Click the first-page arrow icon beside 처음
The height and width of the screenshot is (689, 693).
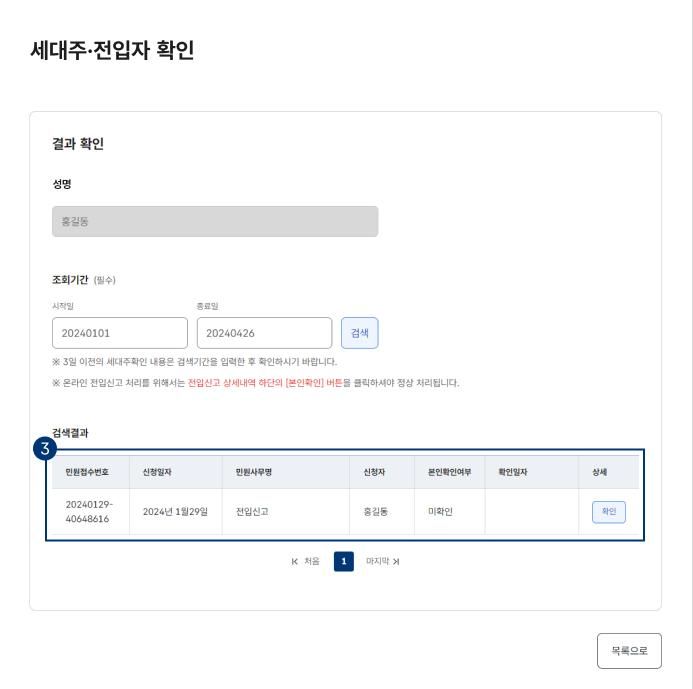(295, 562)
